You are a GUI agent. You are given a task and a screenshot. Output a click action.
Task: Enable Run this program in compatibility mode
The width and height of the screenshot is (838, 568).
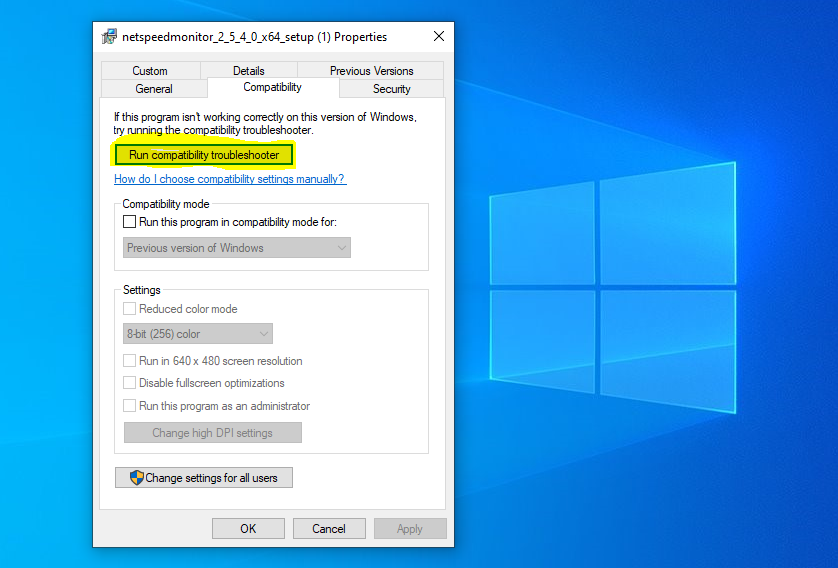click(129, 222)
